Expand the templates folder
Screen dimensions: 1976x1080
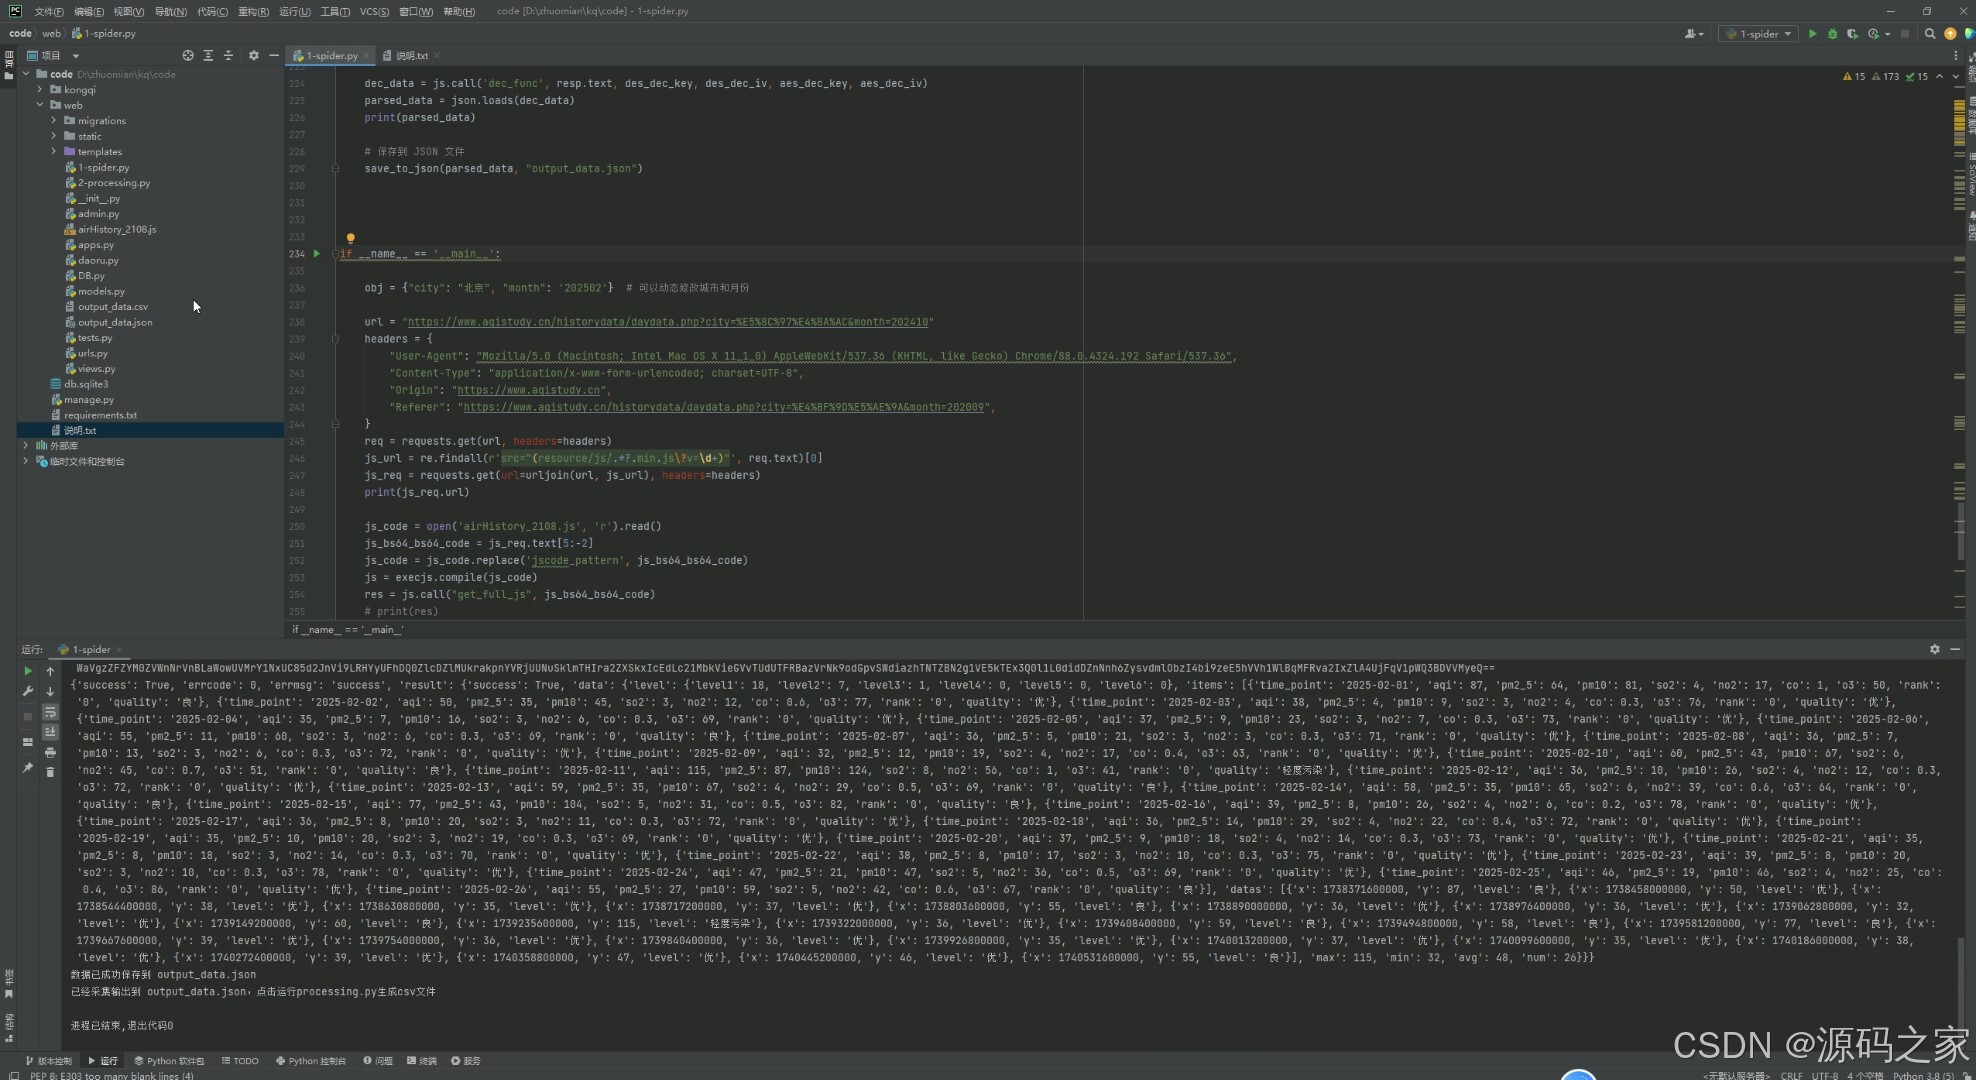[x=54, y=152]
